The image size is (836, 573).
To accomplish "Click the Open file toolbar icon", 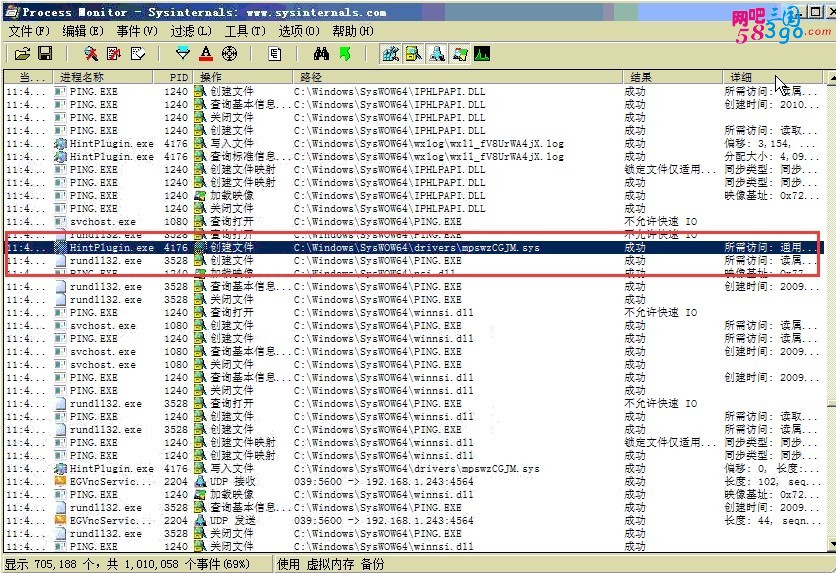I will click(x=22, y=53).
